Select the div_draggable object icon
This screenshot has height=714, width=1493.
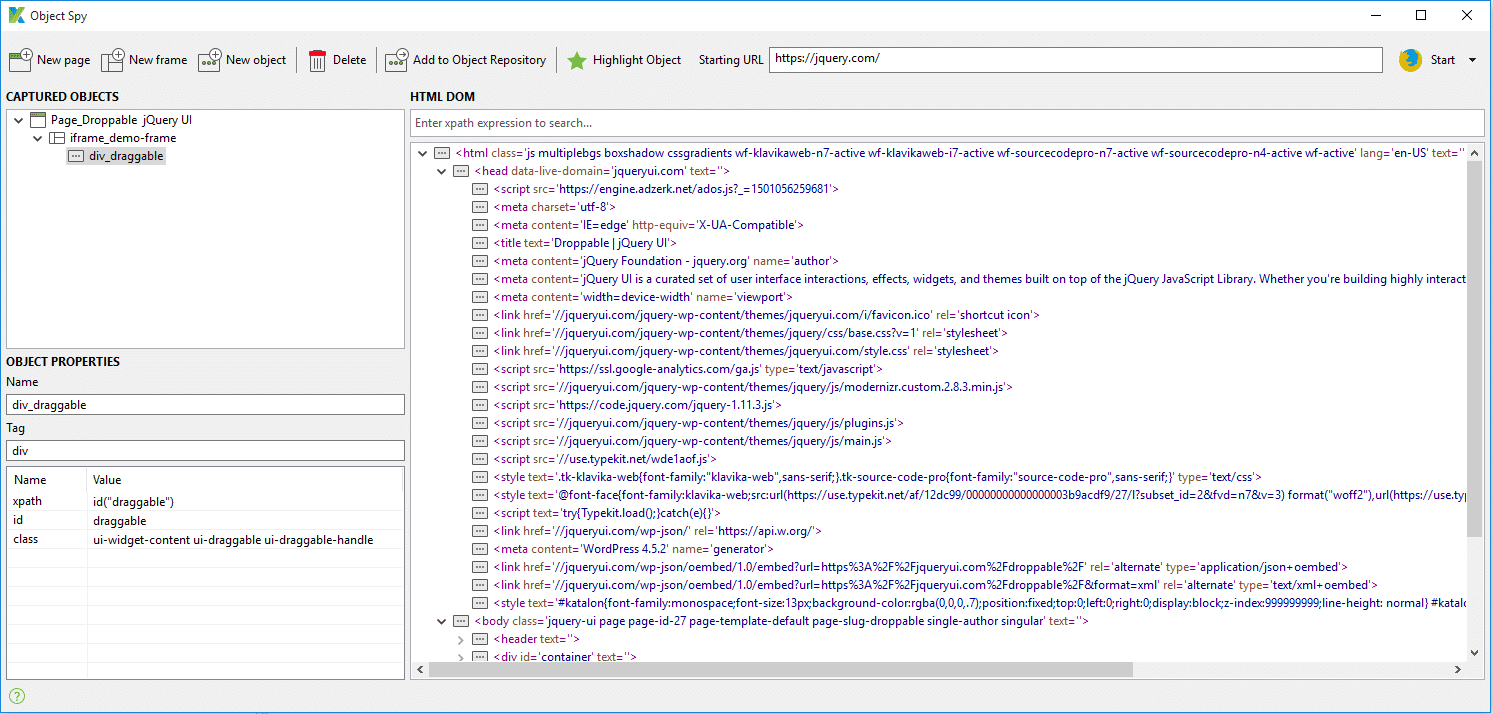(x=76, y=156)
